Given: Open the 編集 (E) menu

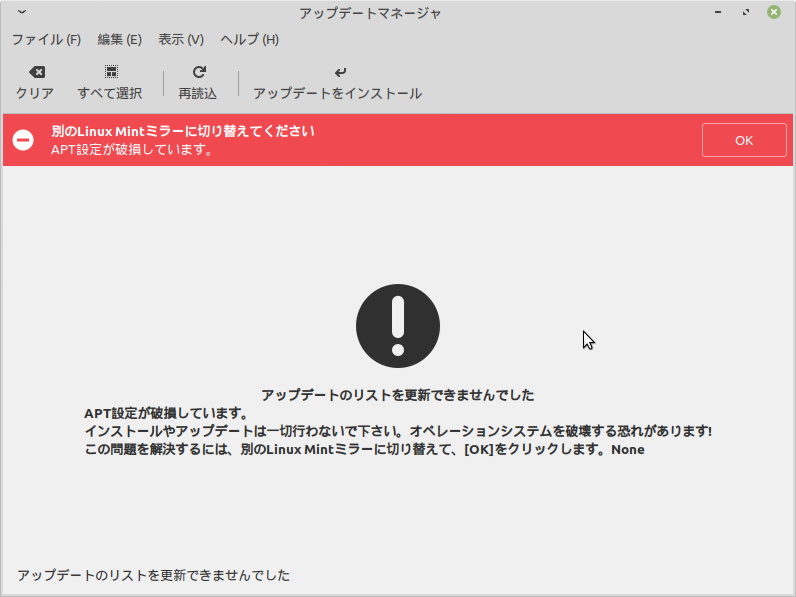Looking at the screenshot, I should (x=119, y=40).
